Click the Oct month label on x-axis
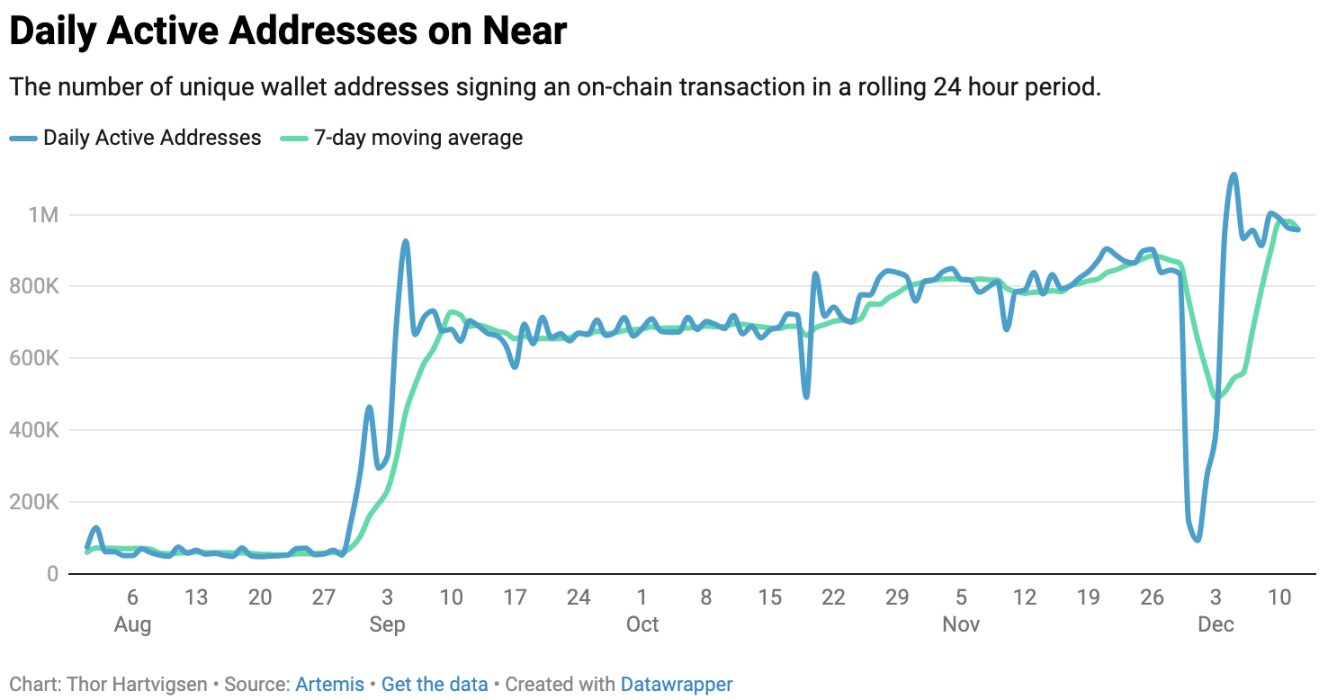Screen dimensions: 1328x700 (642, 625)
